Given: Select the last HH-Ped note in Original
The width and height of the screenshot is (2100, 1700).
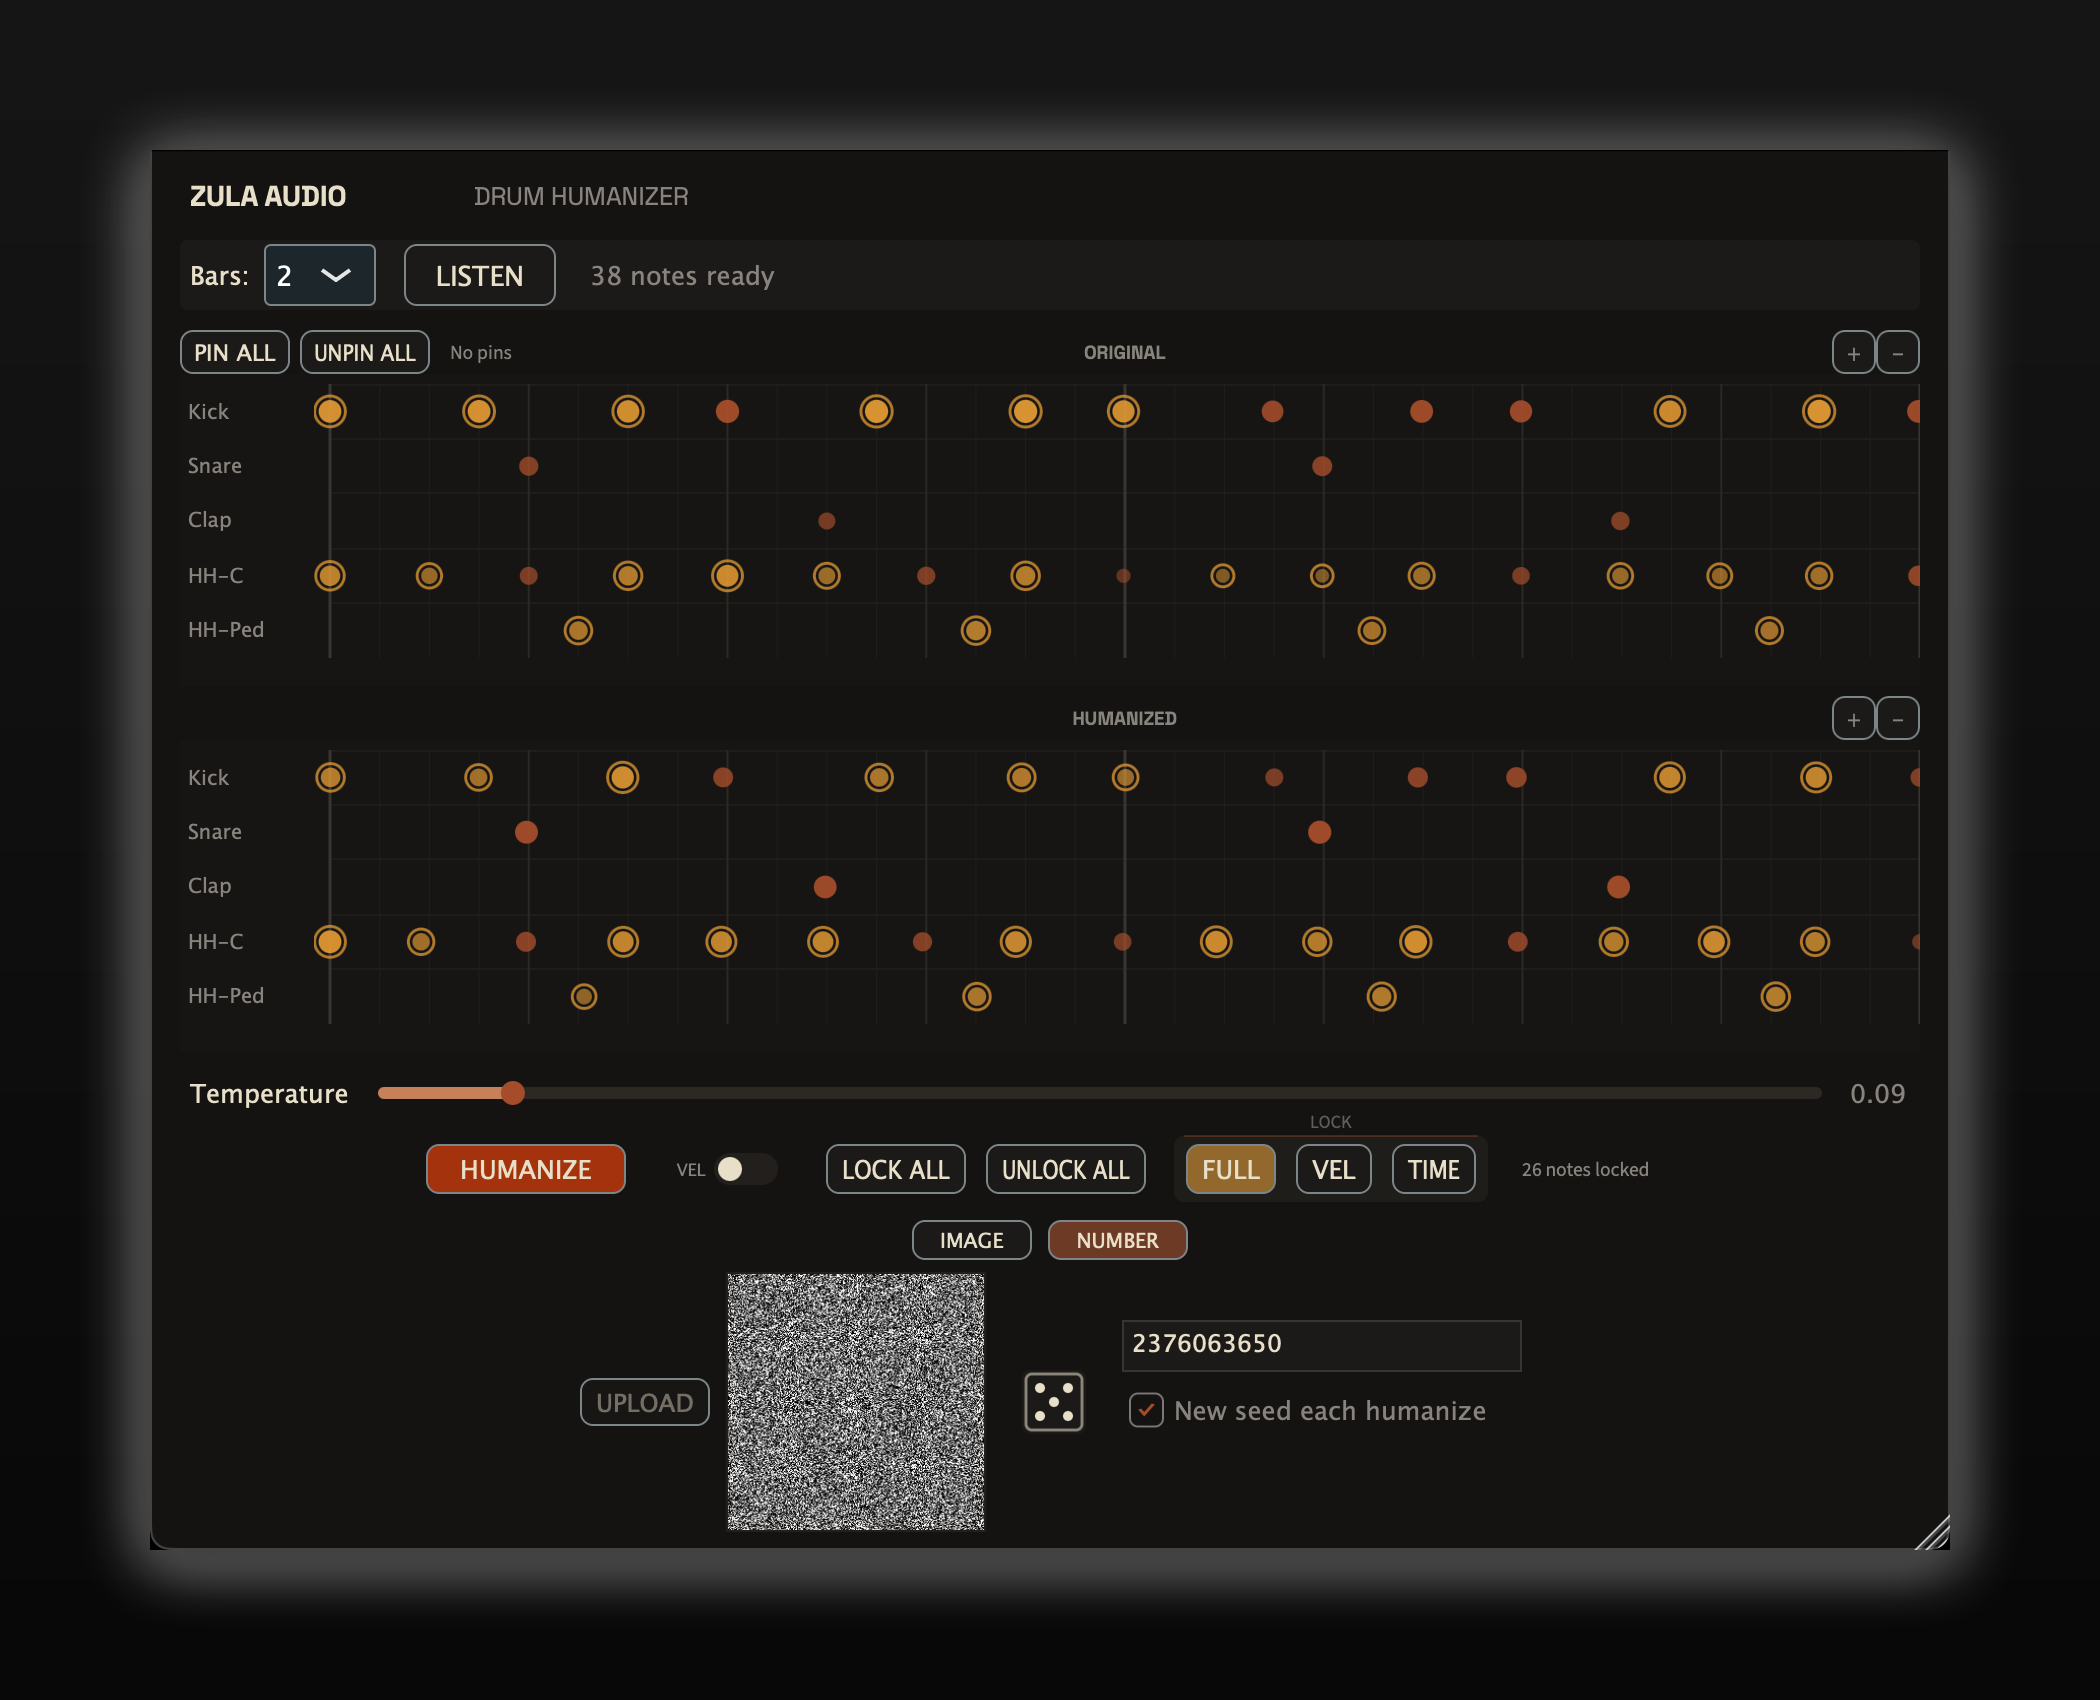Looking at the screenshot, I should click(1769, 631).
